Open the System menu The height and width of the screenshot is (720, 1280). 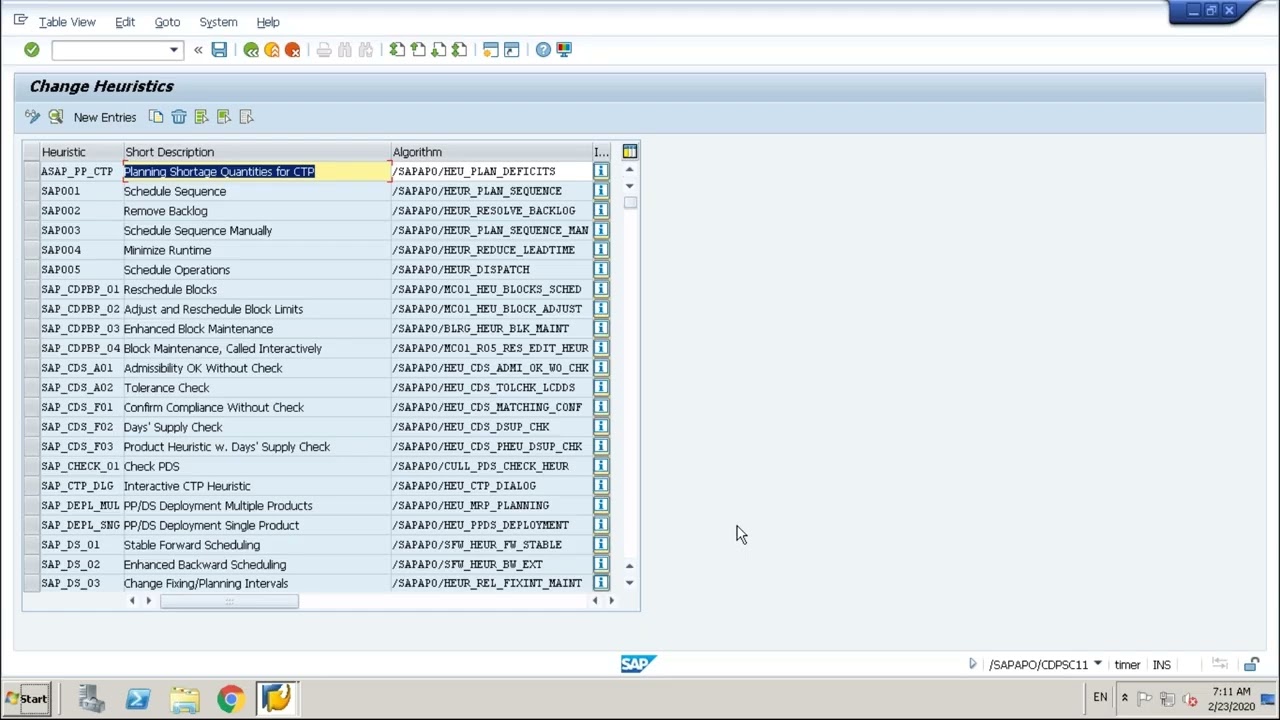[x=218, y=22]
